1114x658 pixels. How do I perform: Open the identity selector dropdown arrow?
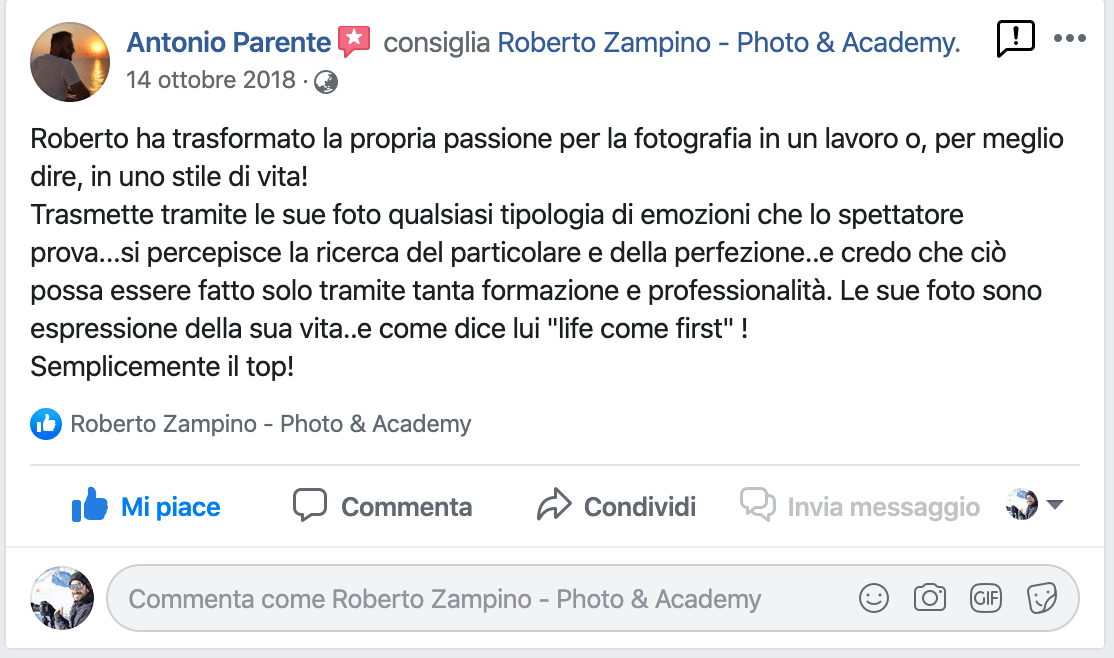point(1054,505)
